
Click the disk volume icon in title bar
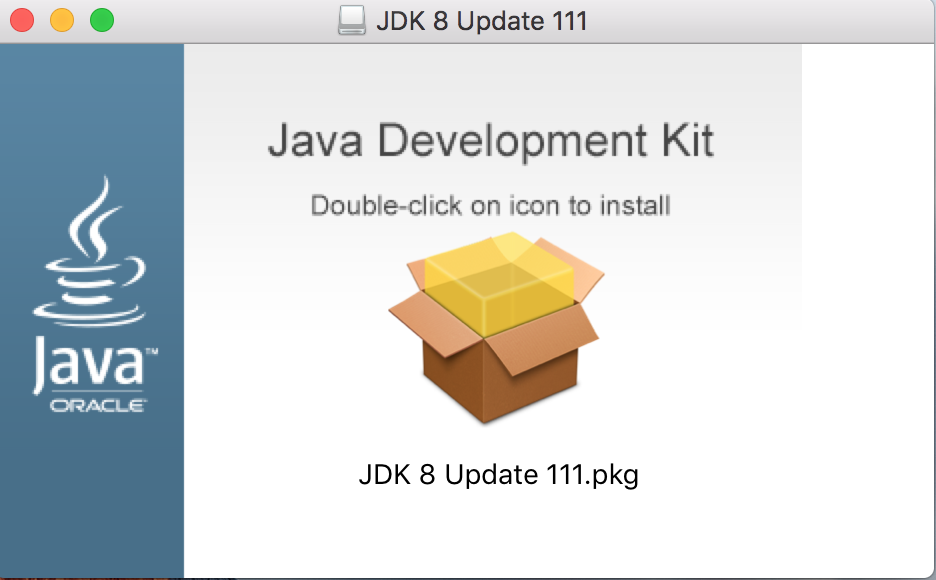pos(352,20)
